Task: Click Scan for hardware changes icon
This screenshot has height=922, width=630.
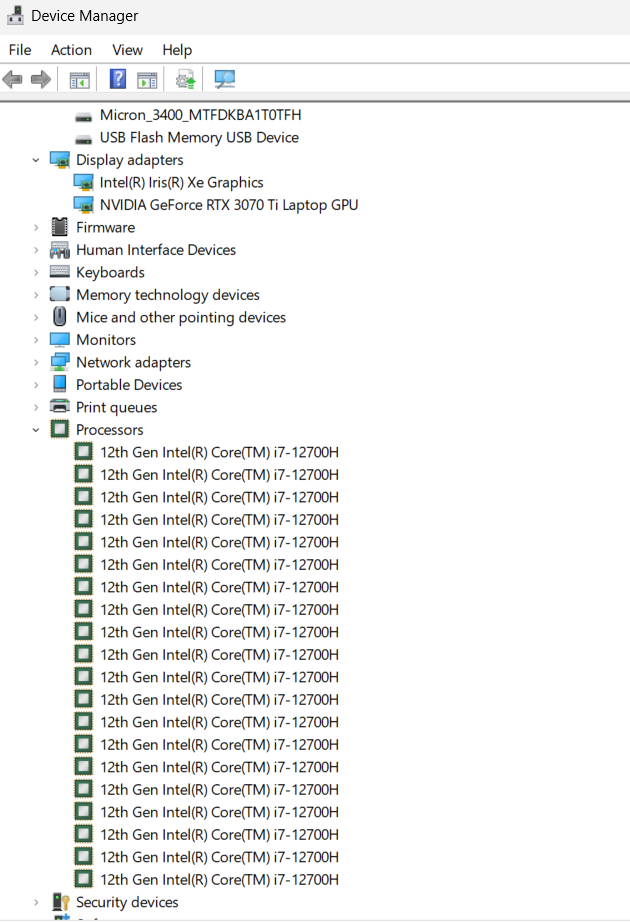Action: coord(224,79)
